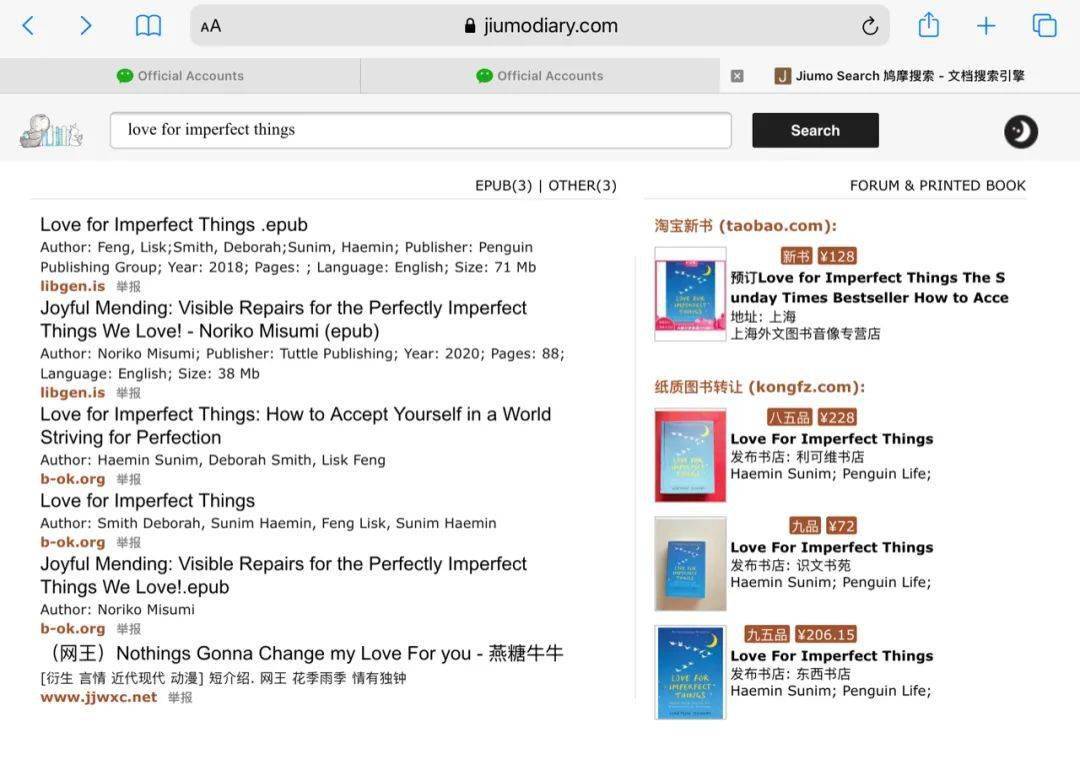Tap the Safari back arrow
Image resolution: width=1080 pixels, height=770 pixels.
coord(28,26)
